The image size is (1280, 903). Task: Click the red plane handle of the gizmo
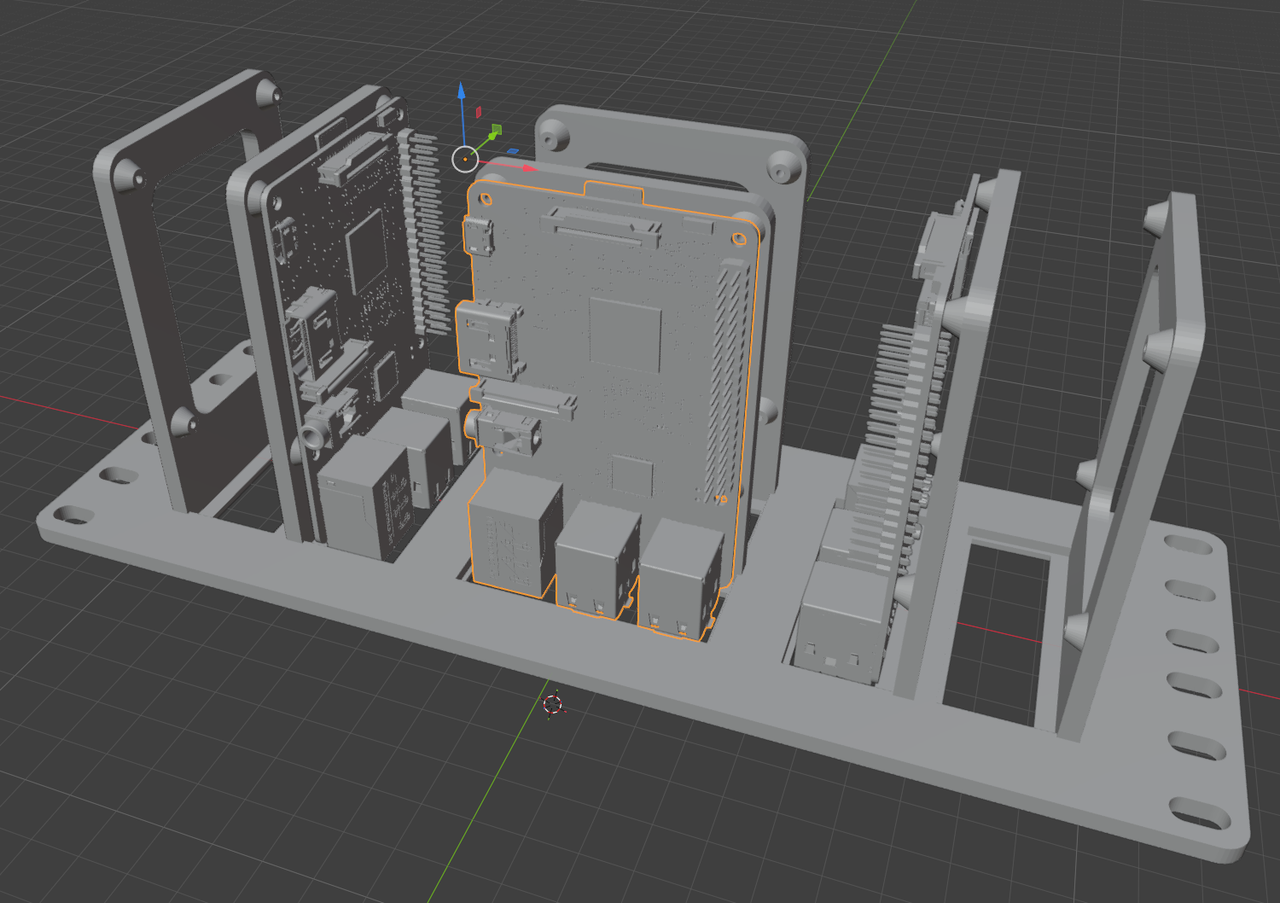coord(479,110)
